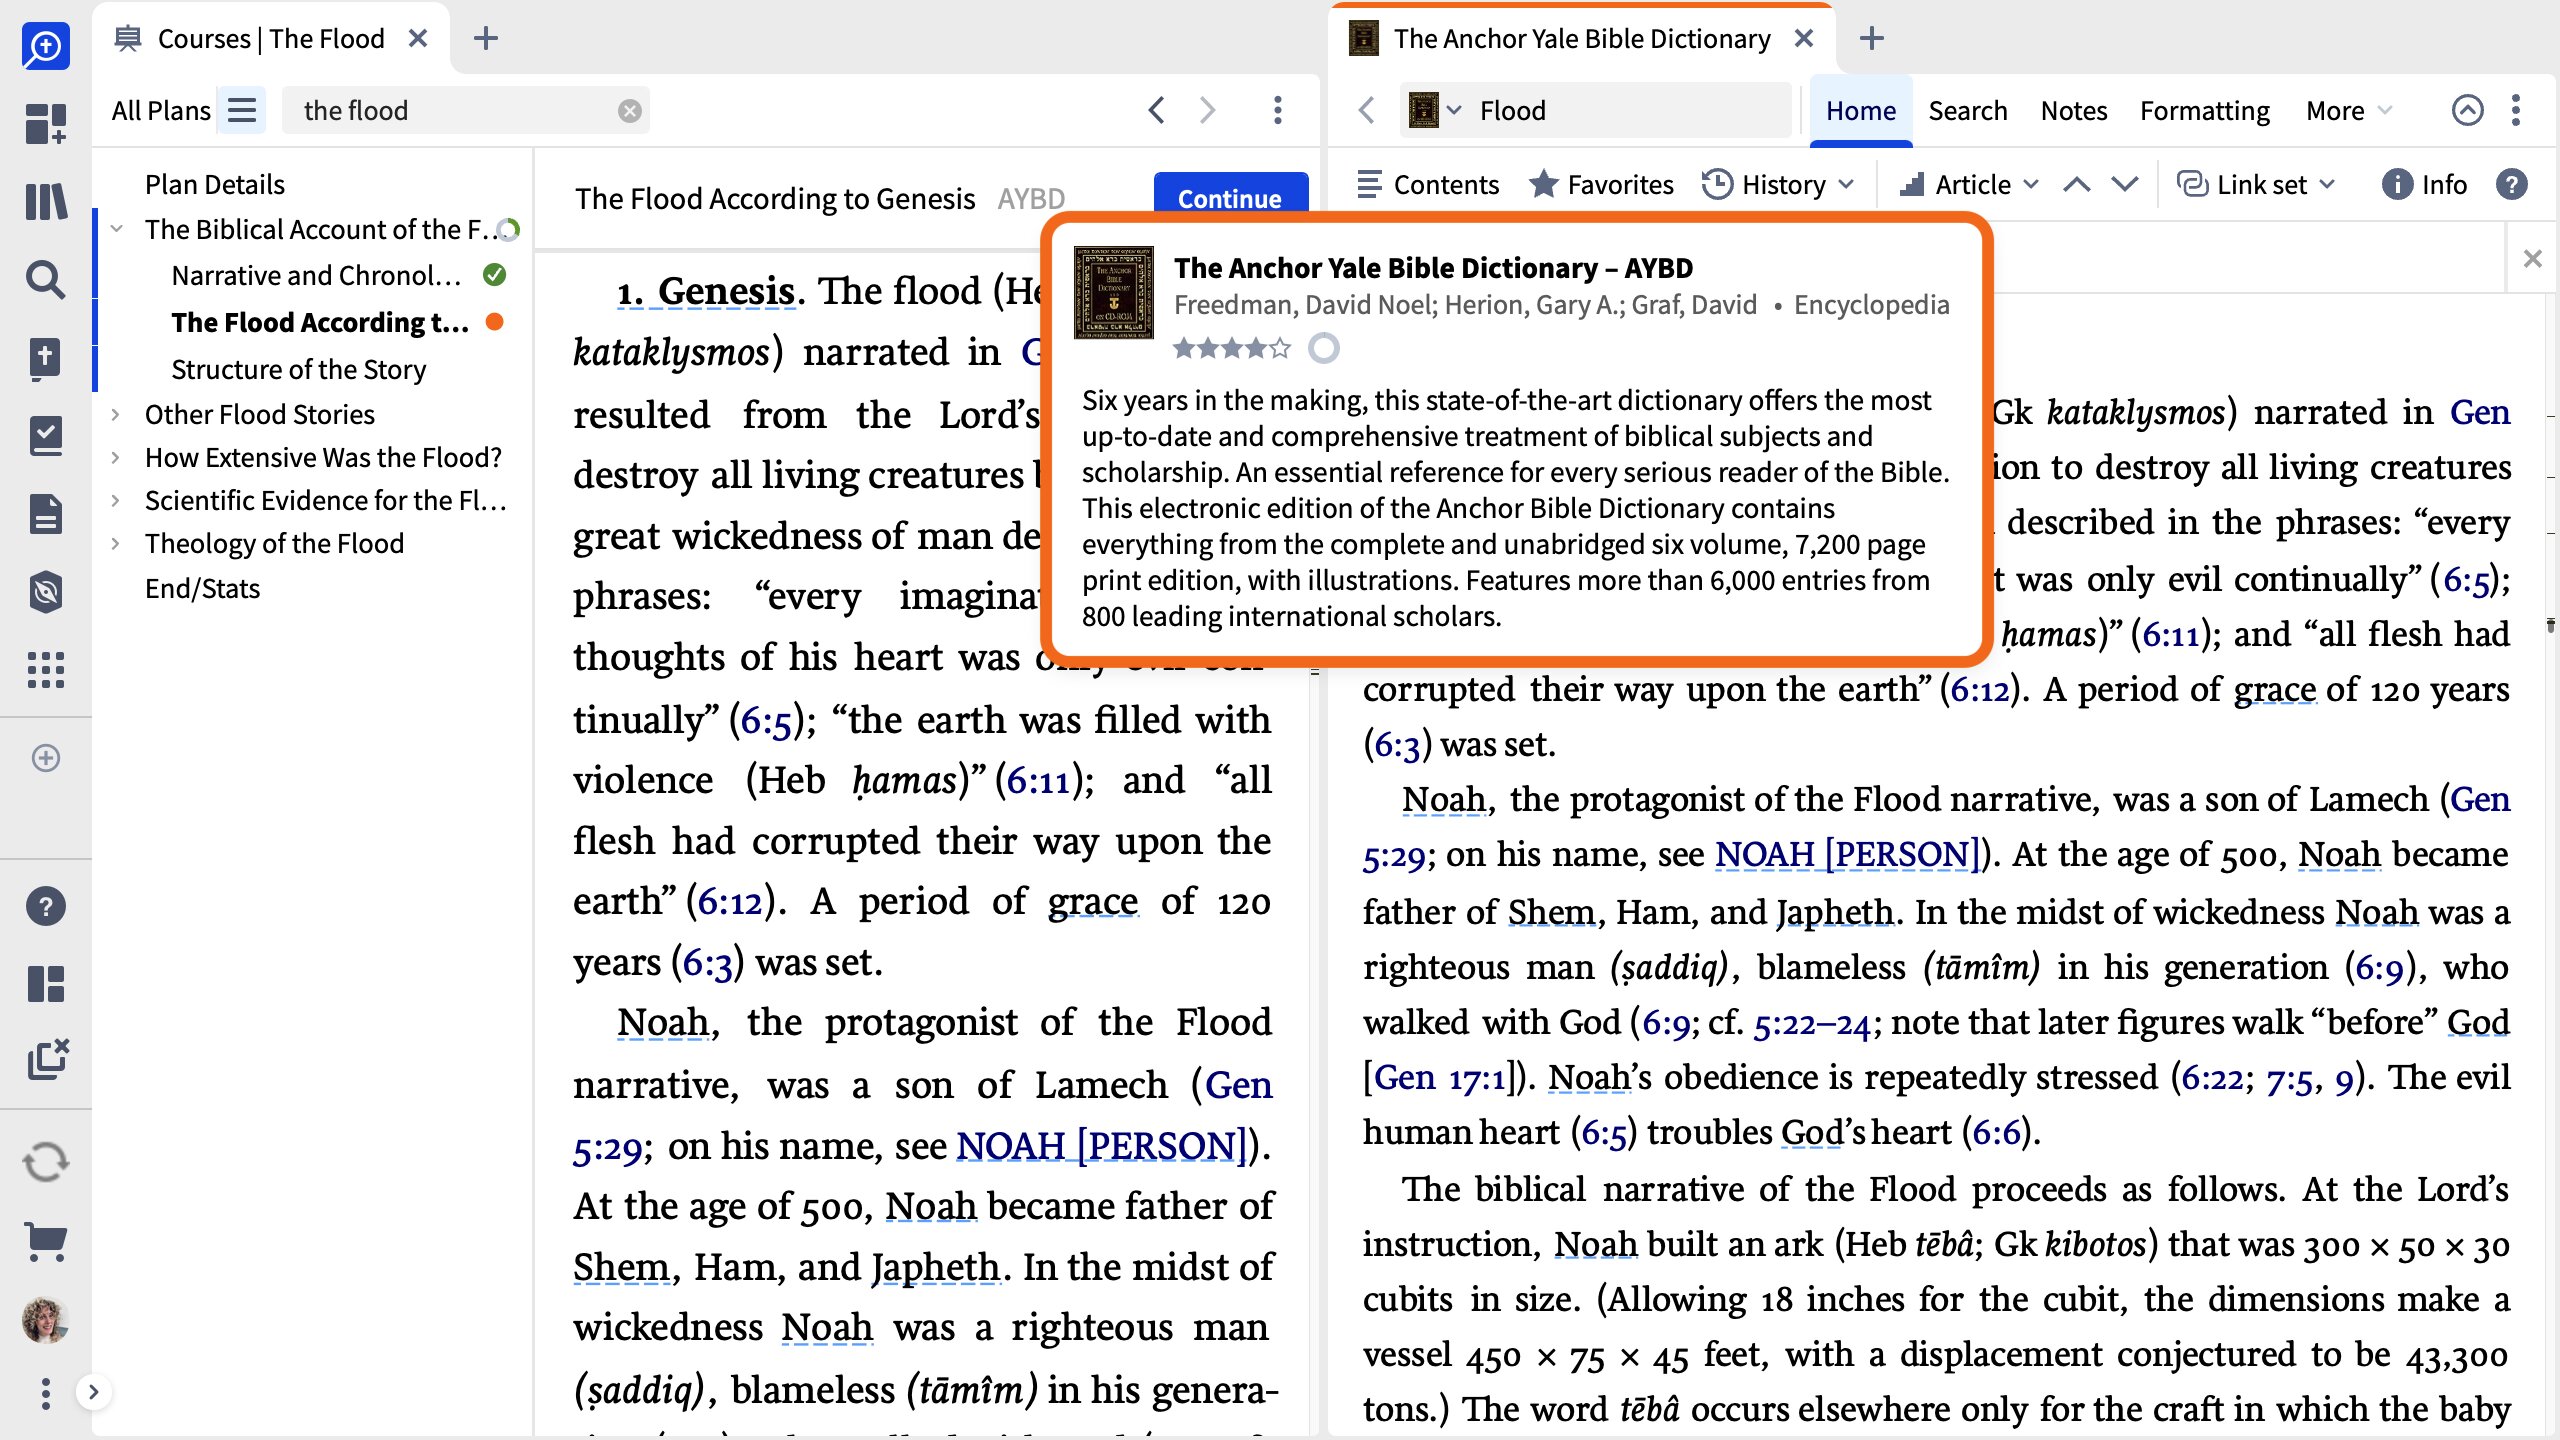Toggle the All Plans list menu icon
This screenshot has width=2560, height=1440.
pyautogui.click(x=242, y=110)
